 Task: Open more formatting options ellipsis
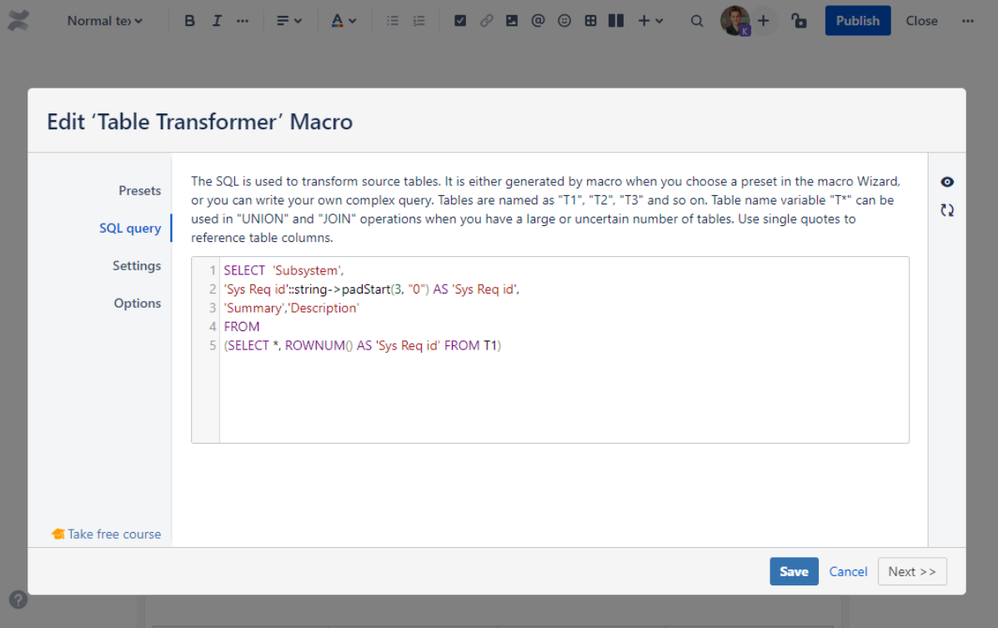[242, 21]
